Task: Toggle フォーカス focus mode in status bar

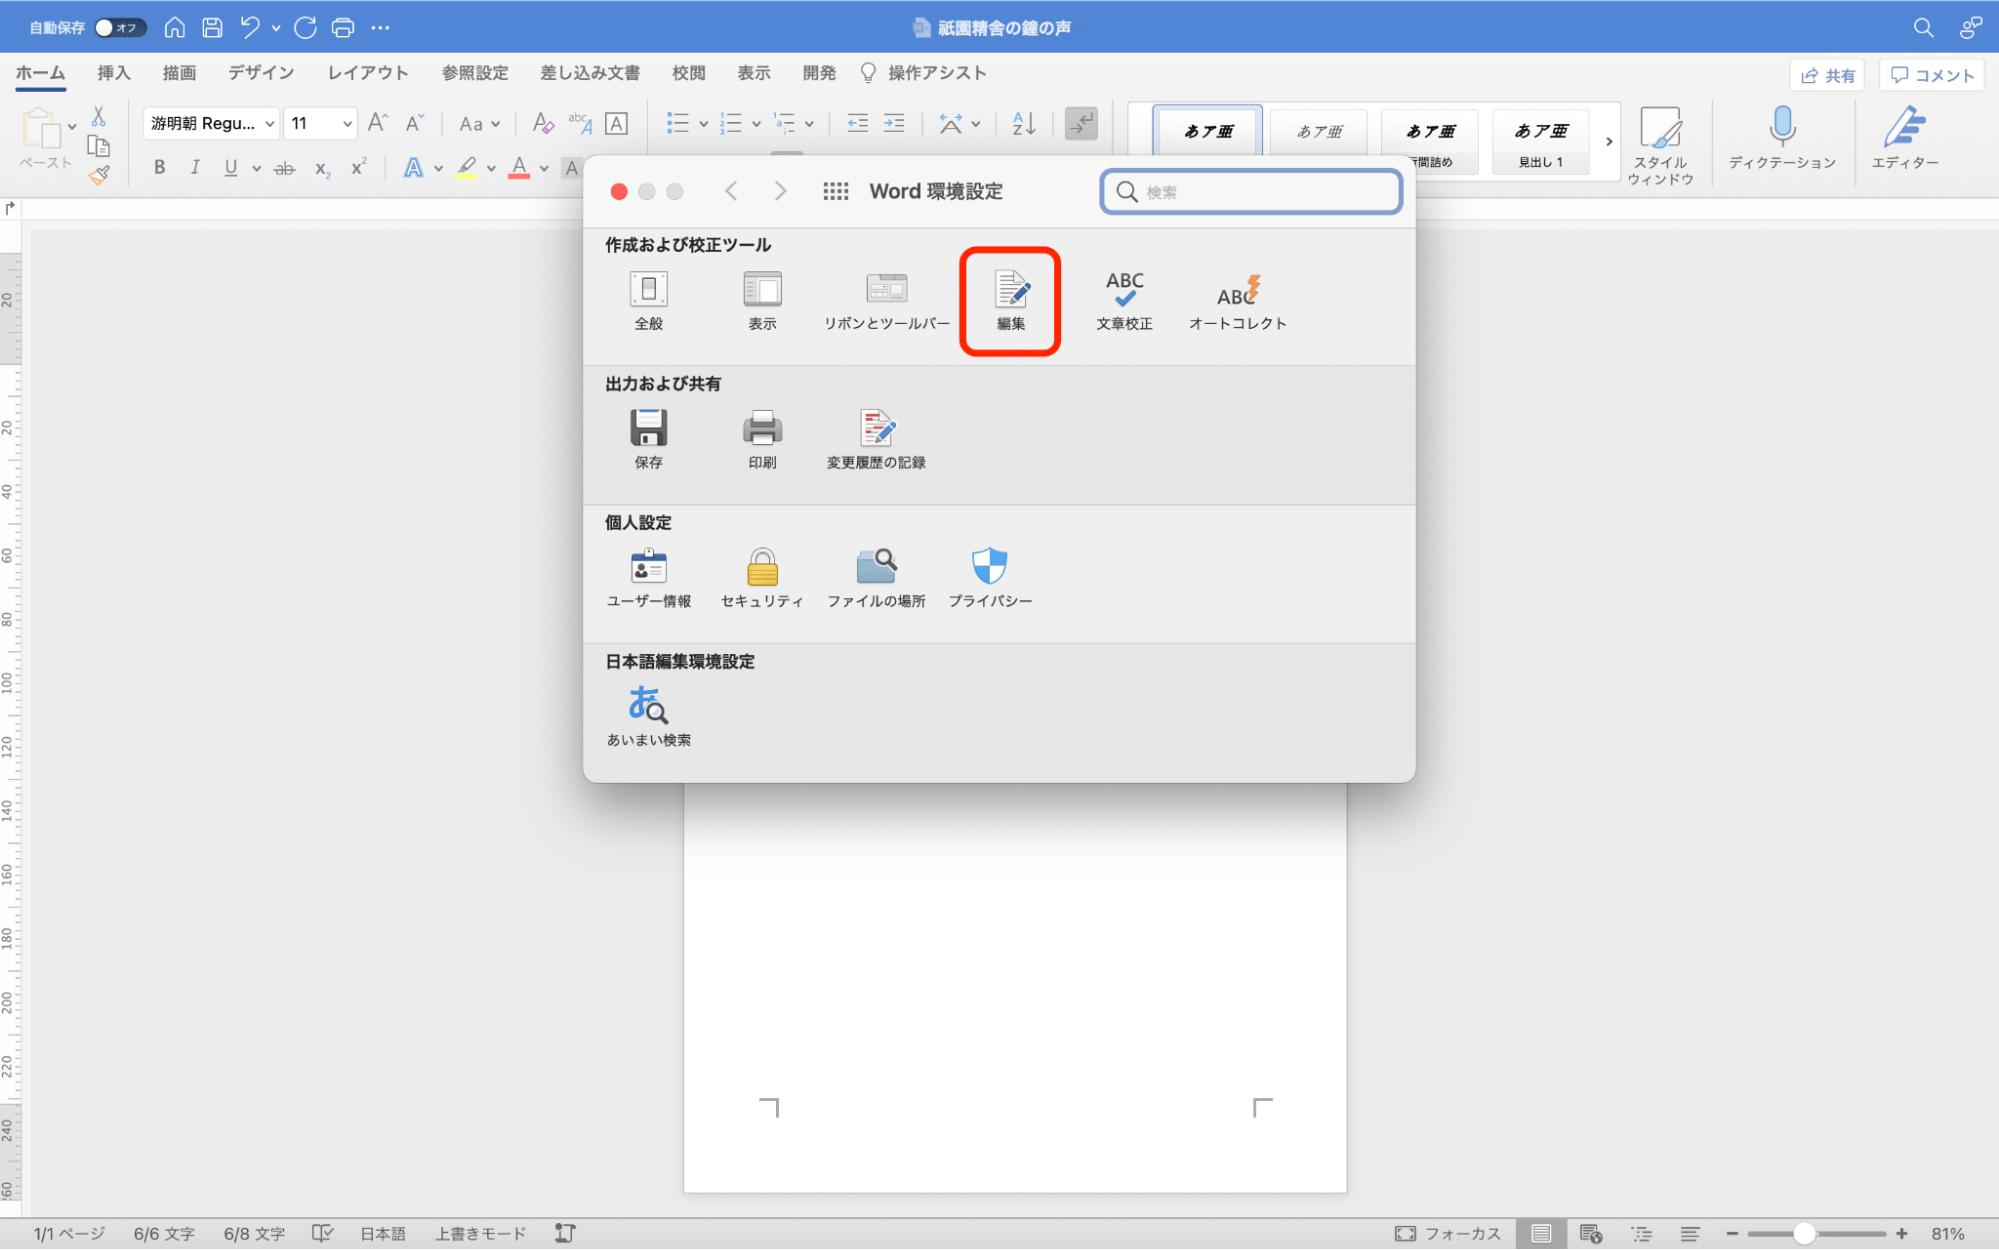Action: pos(1448,1234)
